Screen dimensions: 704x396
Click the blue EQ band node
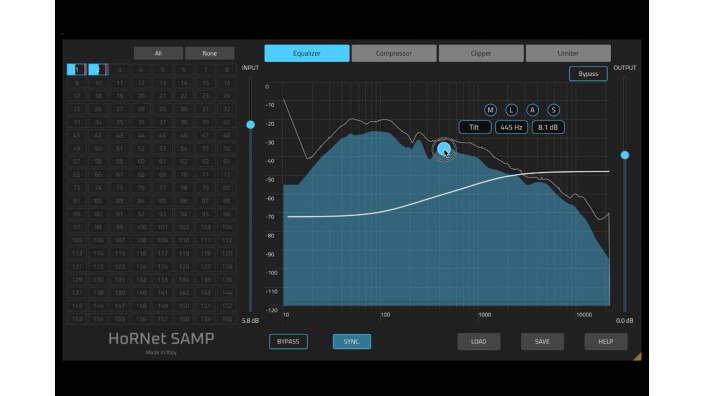(444, 149)
